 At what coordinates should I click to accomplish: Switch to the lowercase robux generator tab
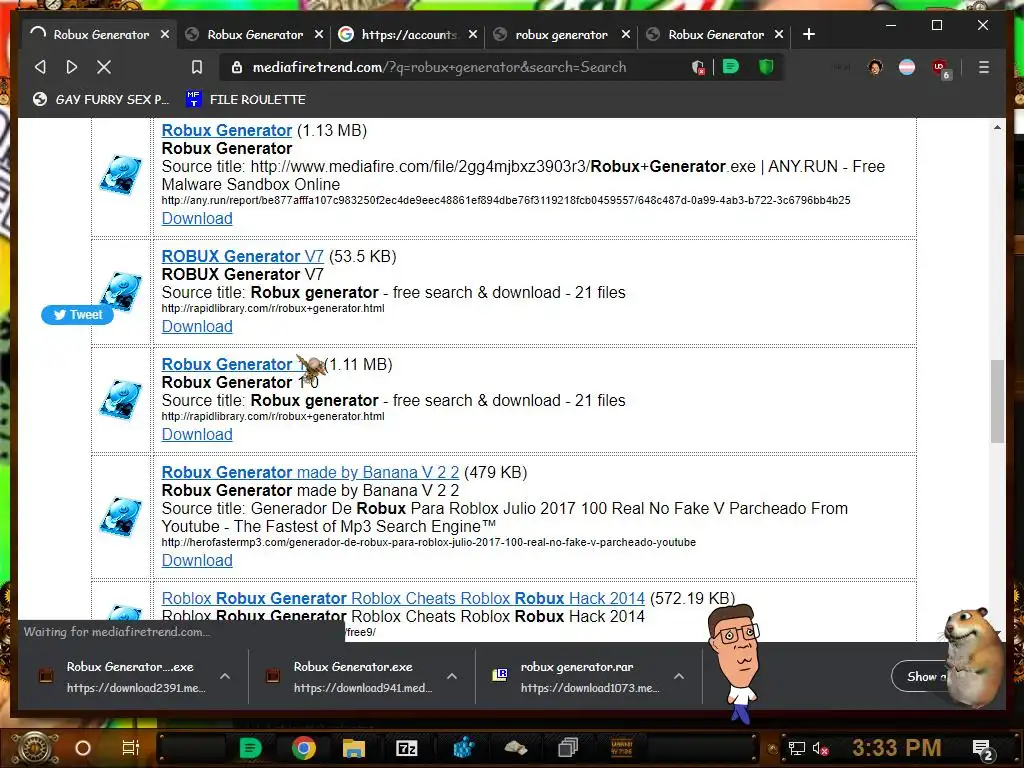[x=560, y=35]
